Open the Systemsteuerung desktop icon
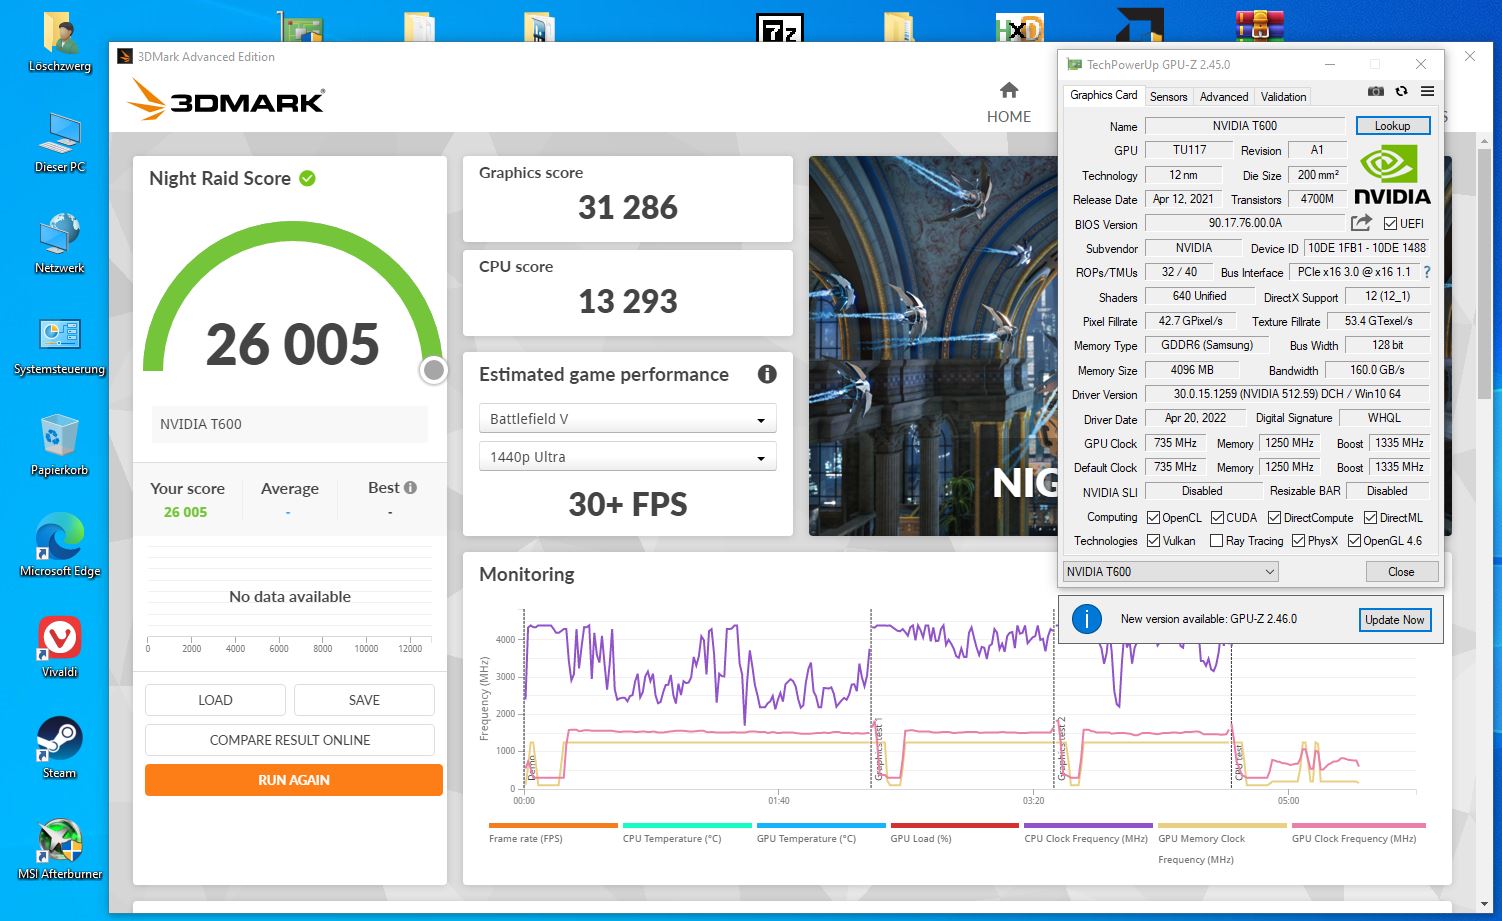The height and width of the screenshot is (921, 1502). (x=60, y=346)
